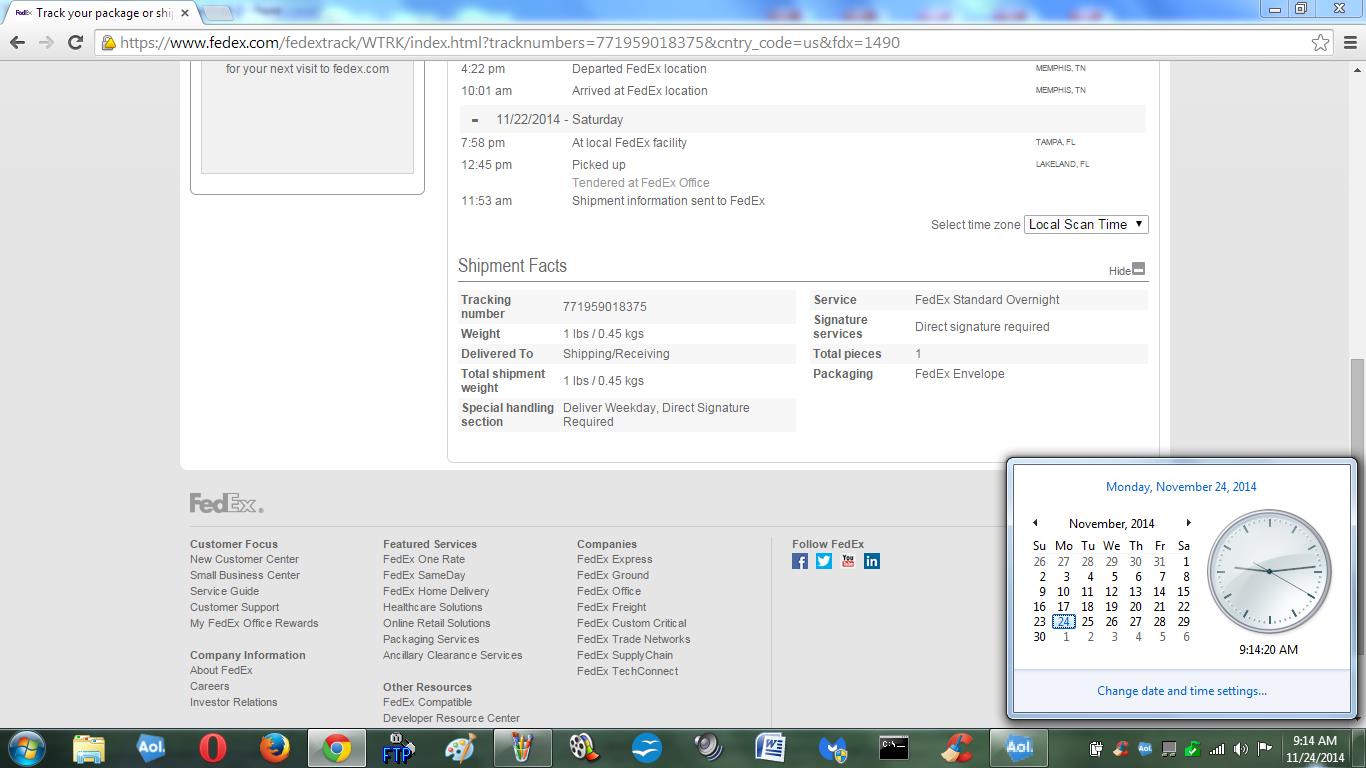Open Windows Explorer from taskbar
Image resolution: width=1366 pixels, height=768 pixels.
click(x=89, y=748)
